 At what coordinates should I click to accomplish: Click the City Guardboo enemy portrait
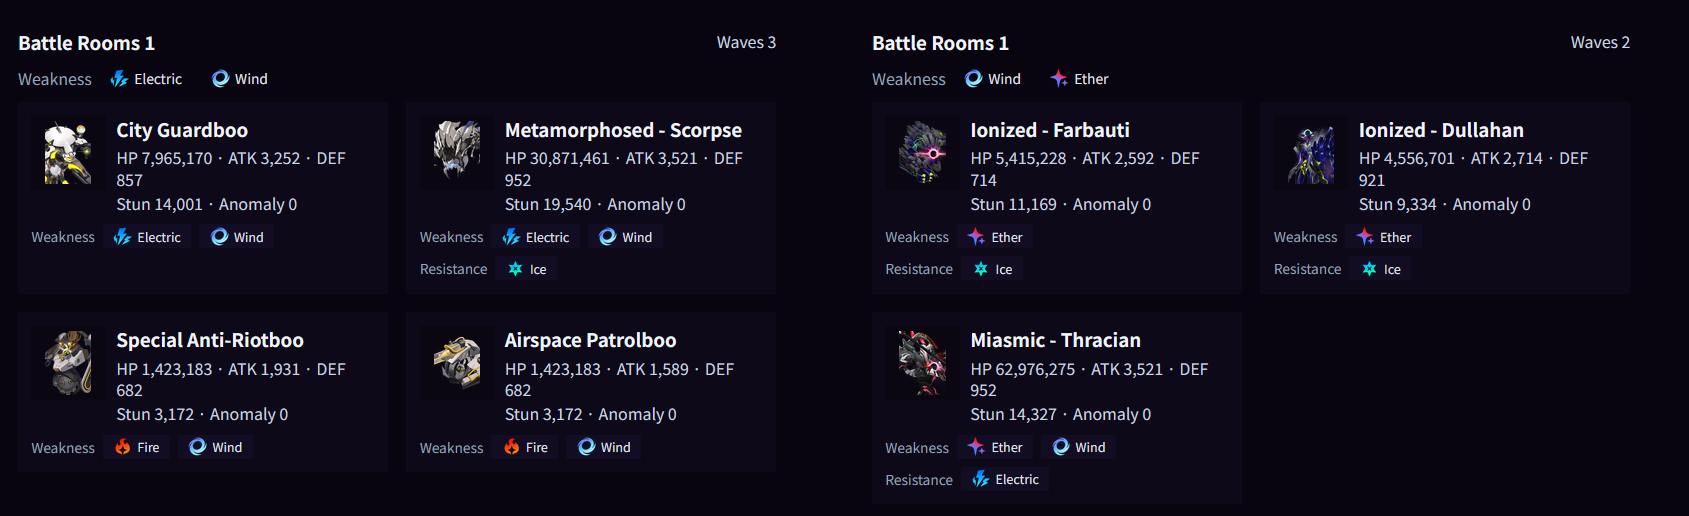coord(68,152)
